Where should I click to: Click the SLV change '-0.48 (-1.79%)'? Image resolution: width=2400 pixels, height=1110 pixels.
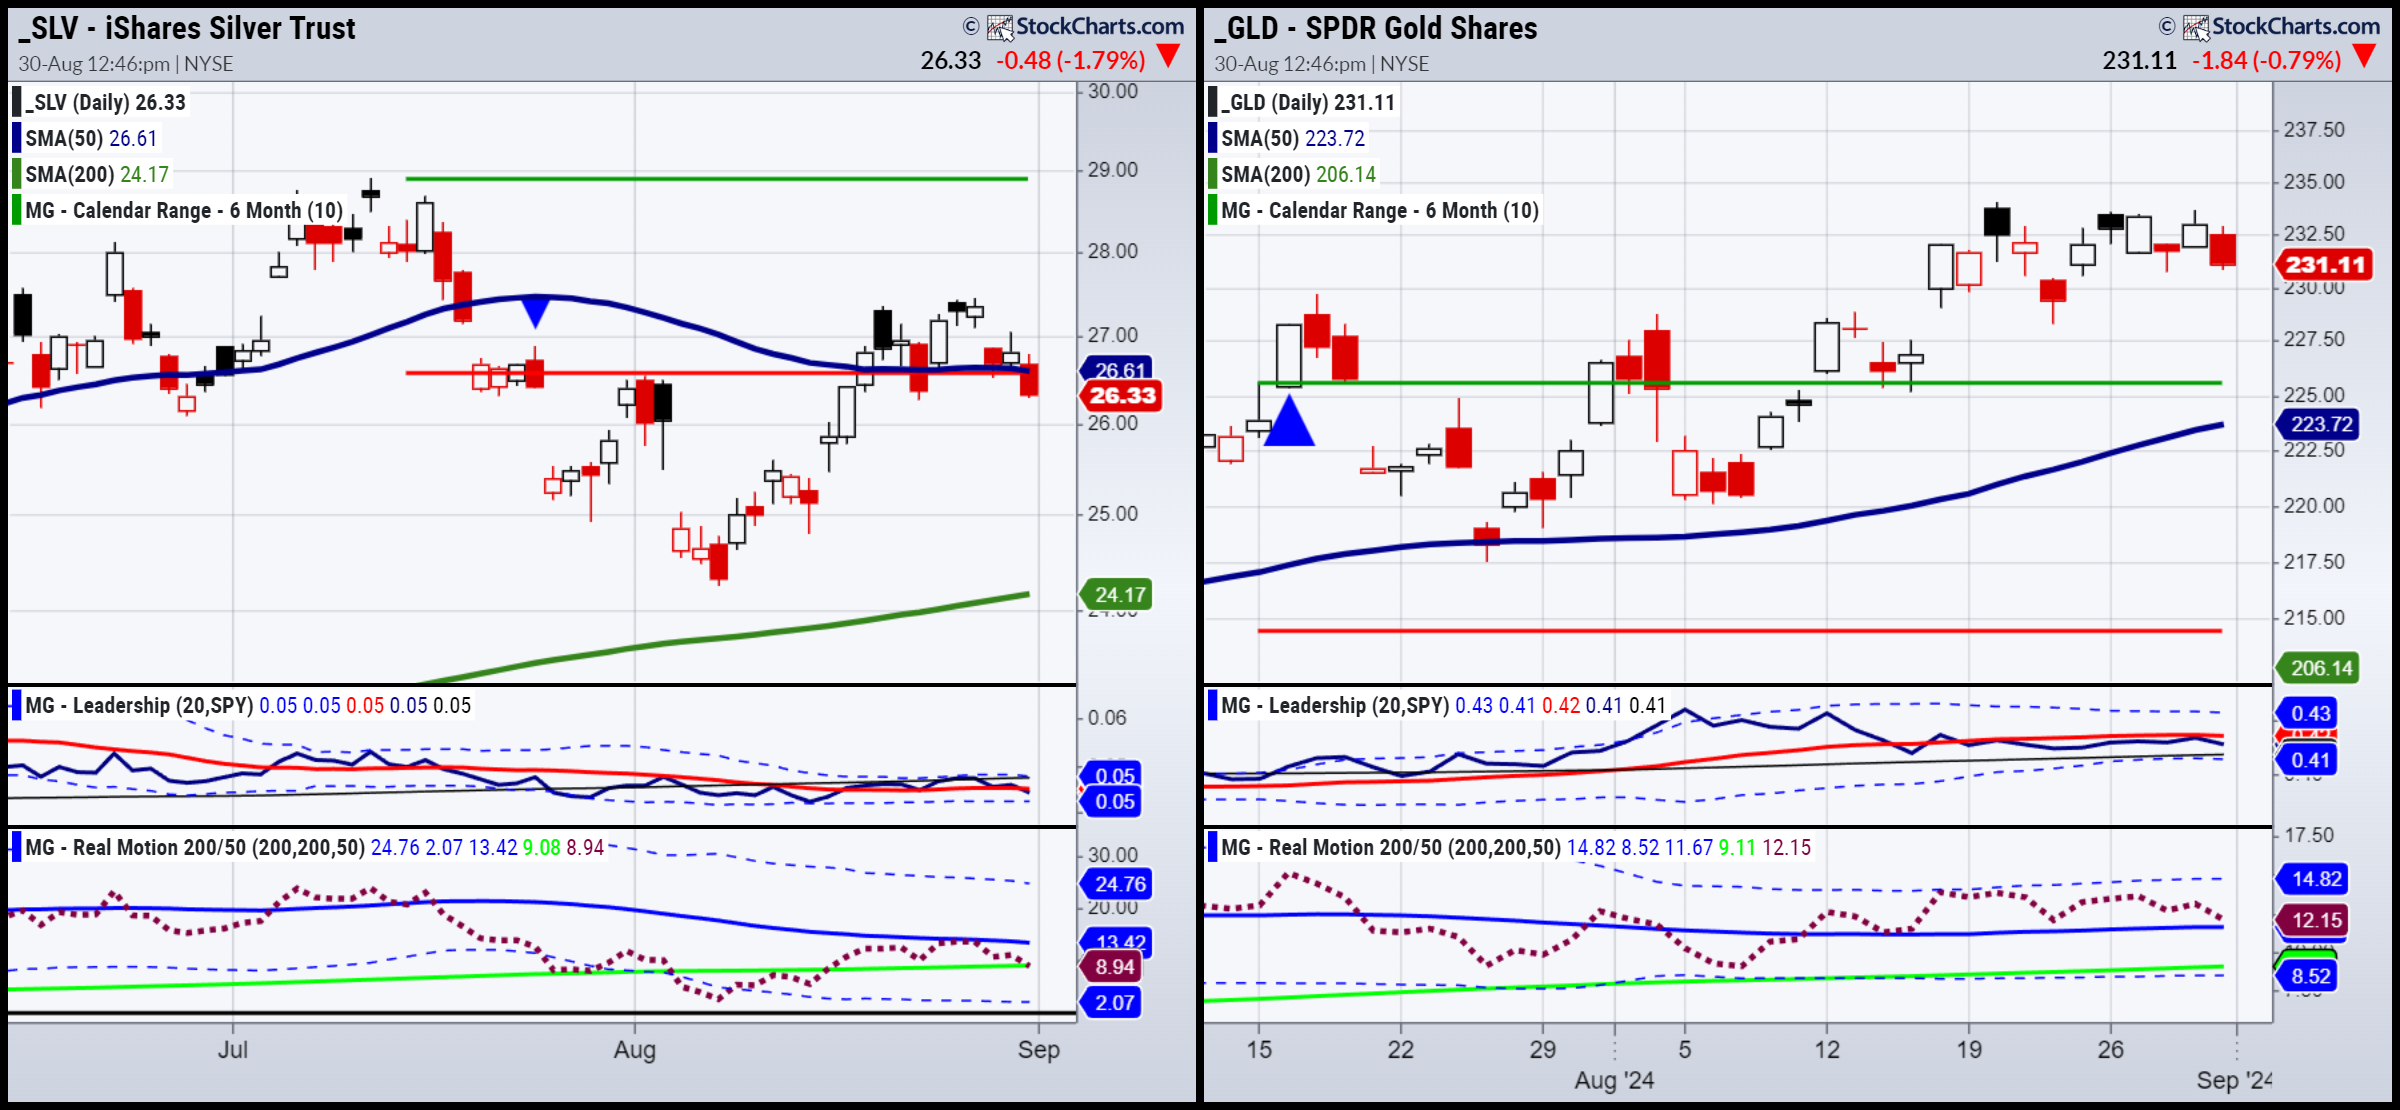[x=1070, y=60]
